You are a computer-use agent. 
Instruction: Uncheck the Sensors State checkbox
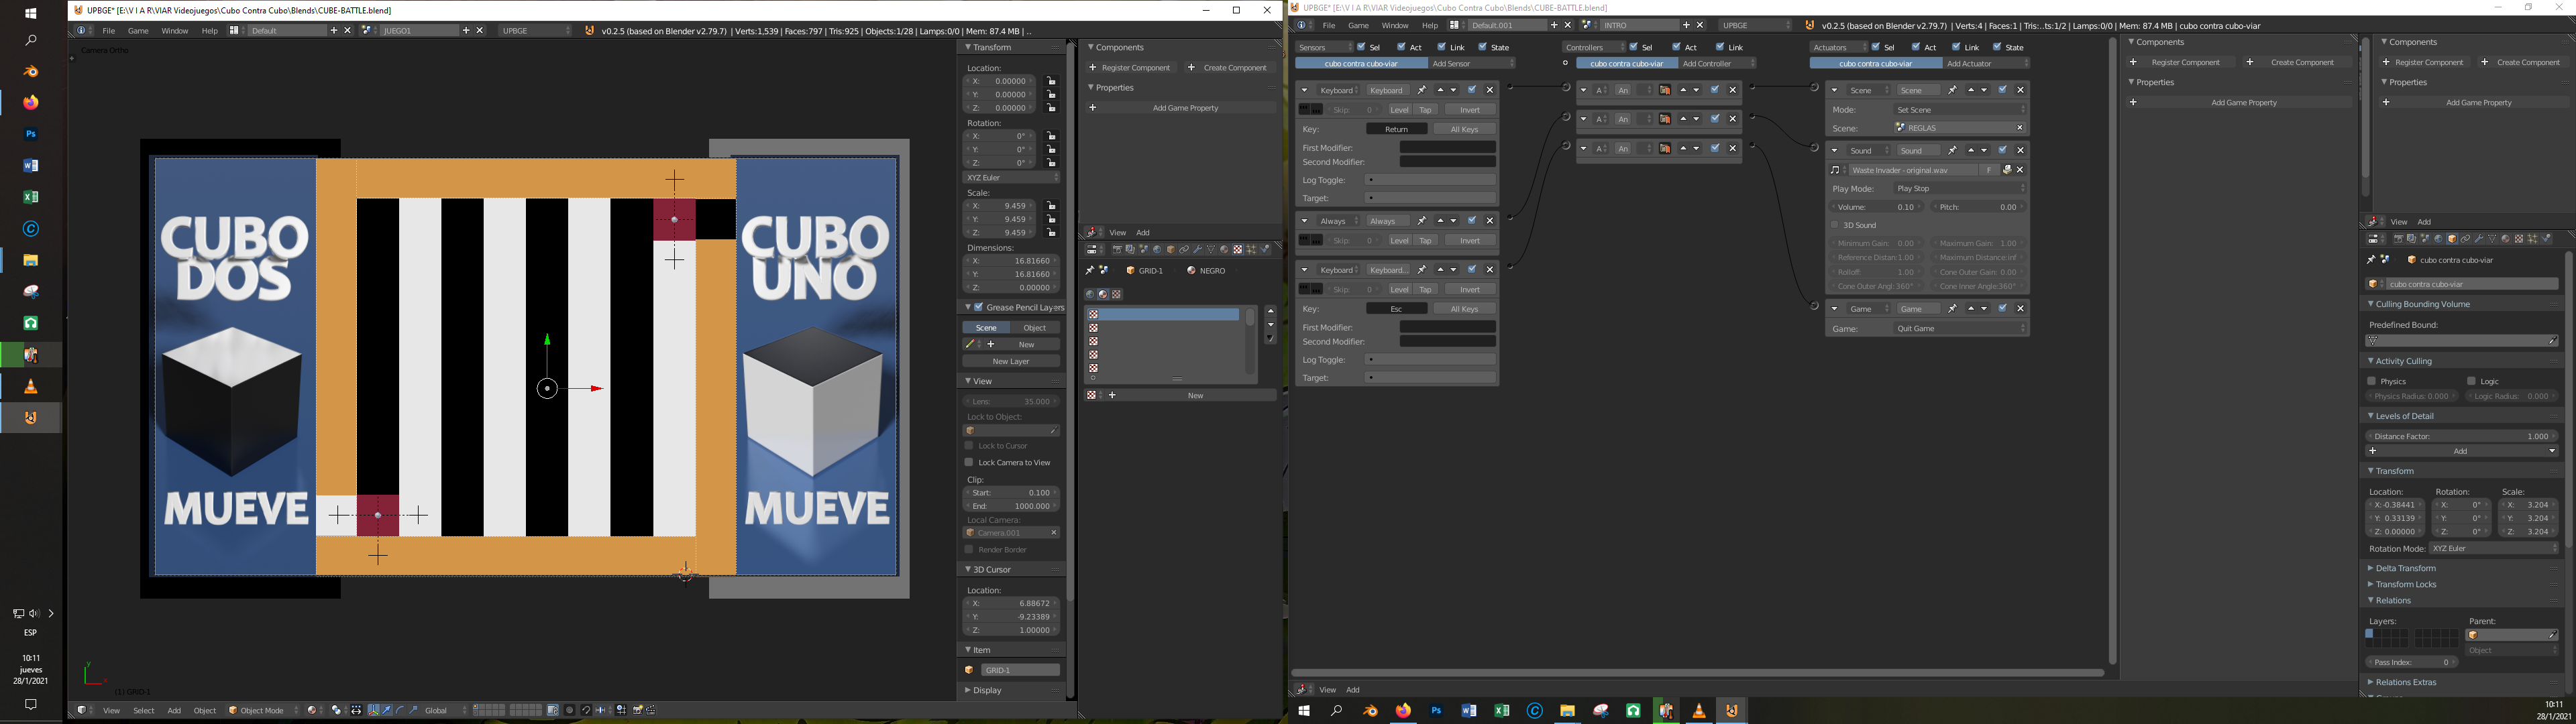1484,47
